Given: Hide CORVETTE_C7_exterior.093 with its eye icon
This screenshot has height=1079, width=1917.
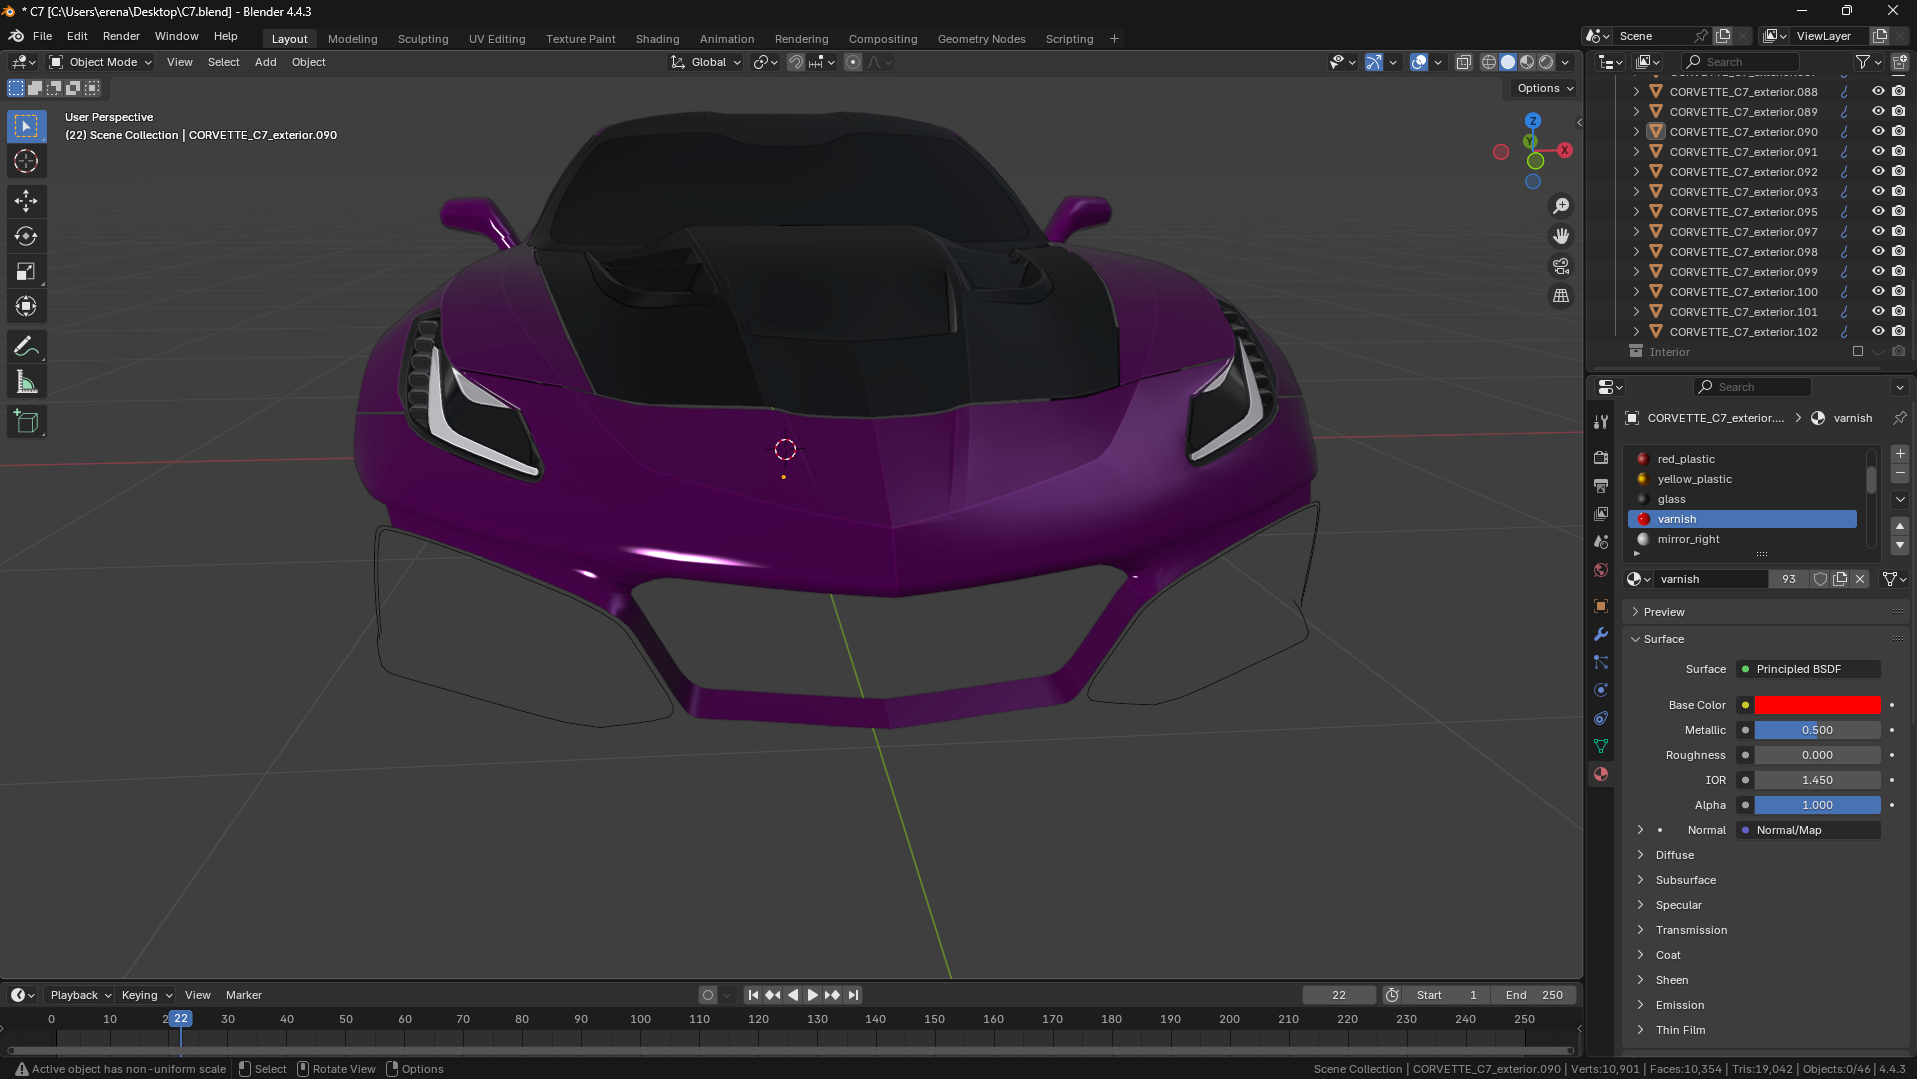Looking at the screenshot, I should click(1878, 191).
